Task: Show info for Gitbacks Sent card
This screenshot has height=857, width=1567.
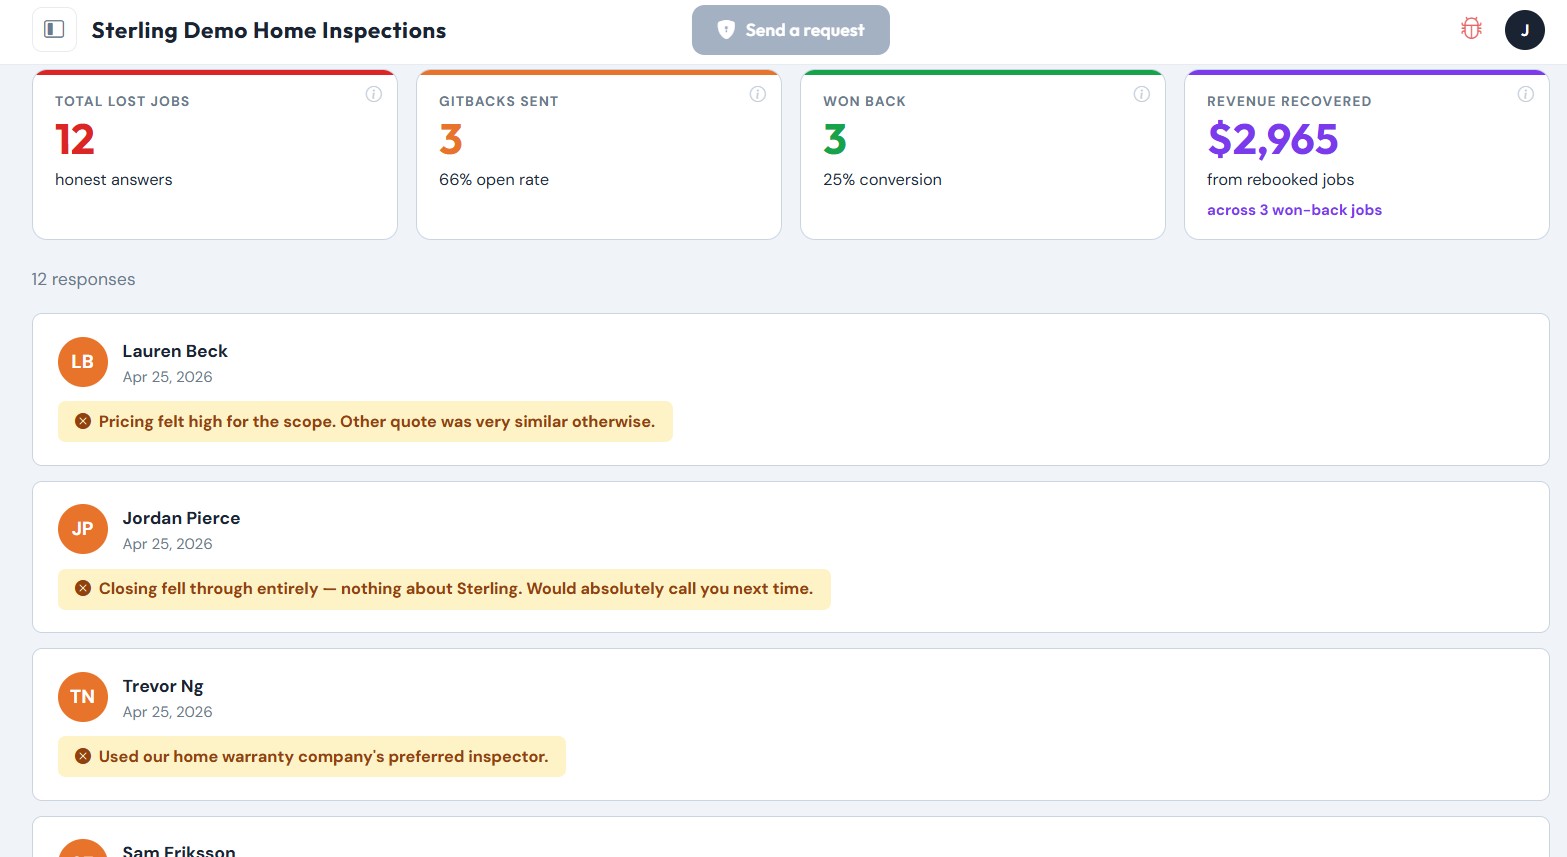Action: click(x=757, y=94)
